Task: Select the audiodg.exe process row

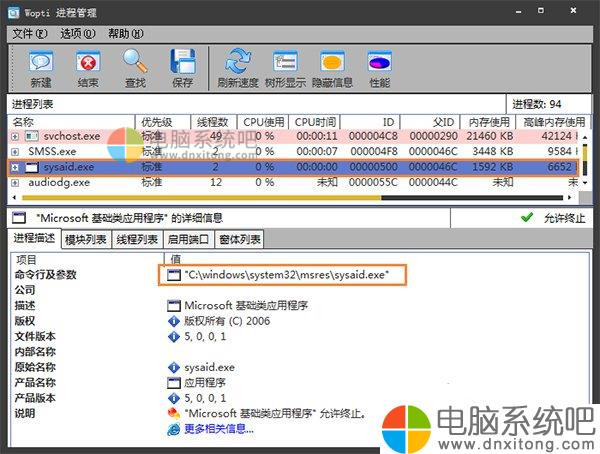Action: [293, 183]
